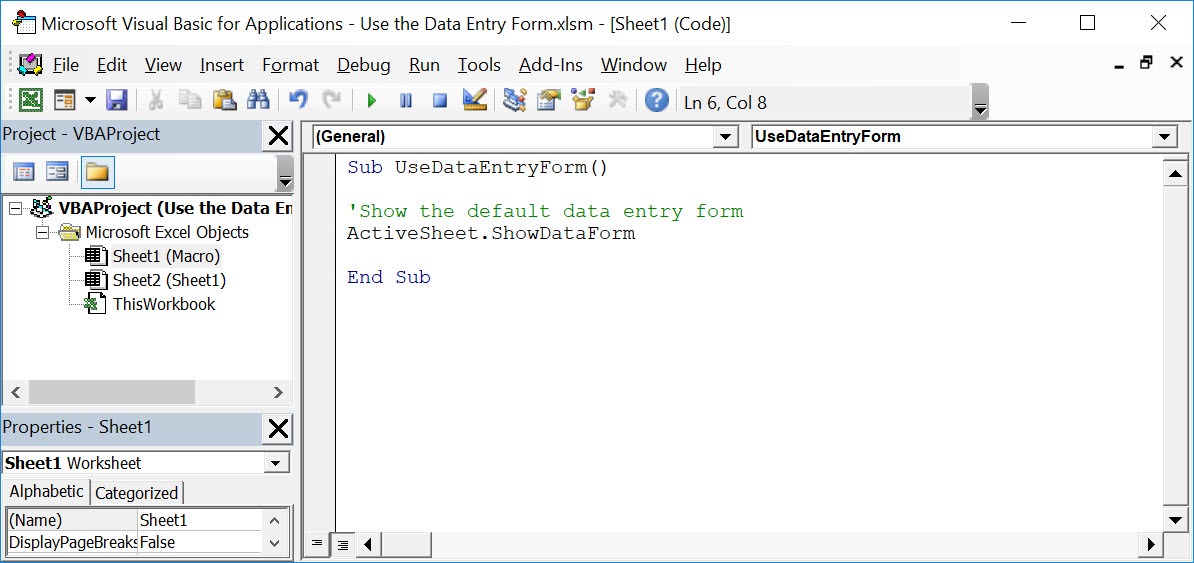Close the Properties - Sheet1 panel
This screenshot has height=563, width=1194.
(x=279, y=429)
